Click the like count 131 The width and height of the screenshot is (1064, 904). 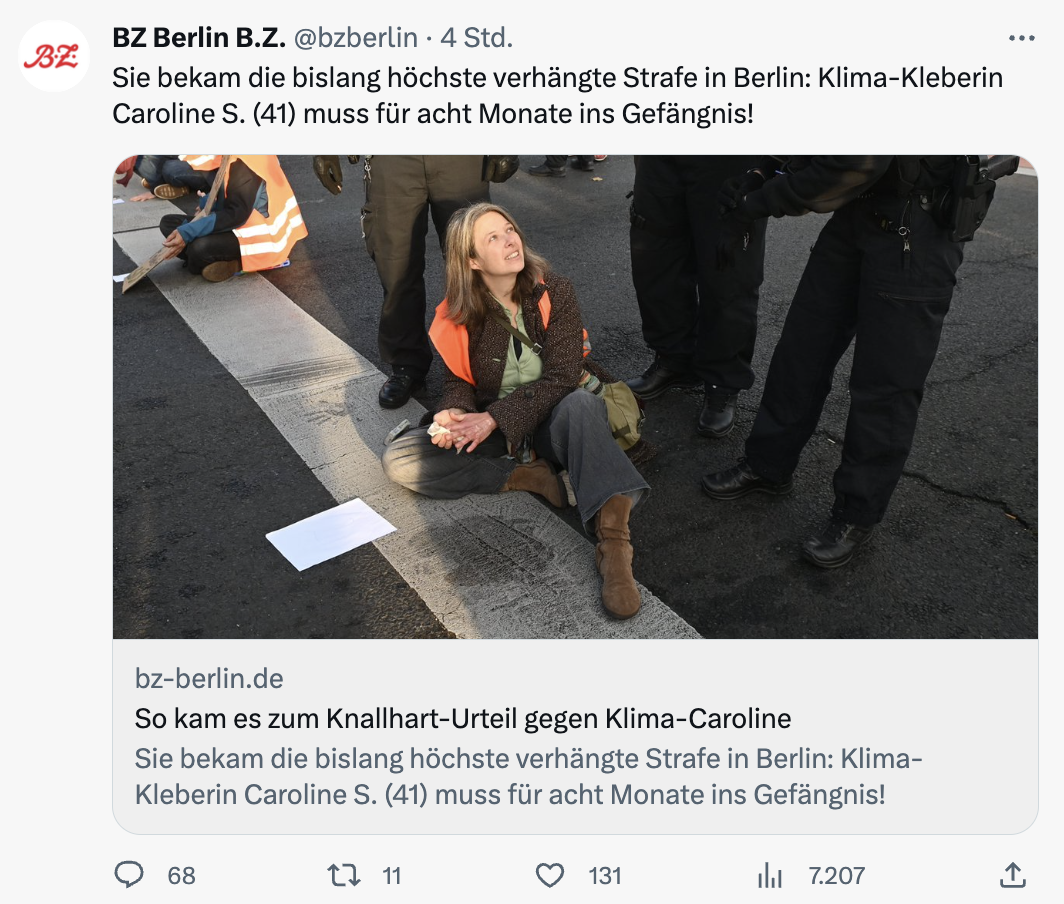click(x=605, y=876)
